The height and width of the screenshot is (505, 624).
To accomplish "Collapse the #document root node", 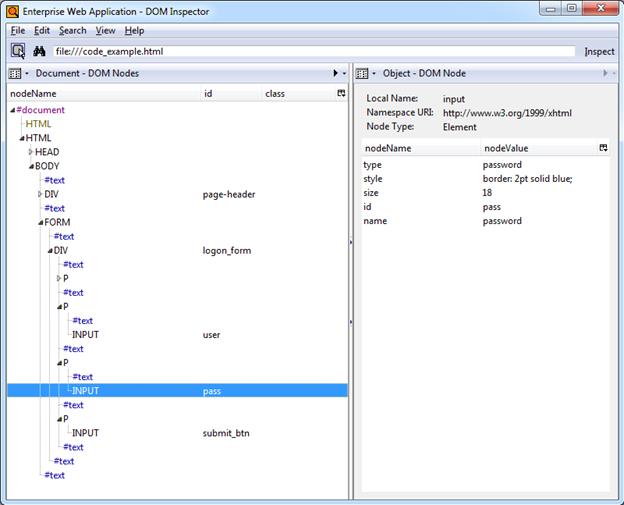I will click(13, 110).
